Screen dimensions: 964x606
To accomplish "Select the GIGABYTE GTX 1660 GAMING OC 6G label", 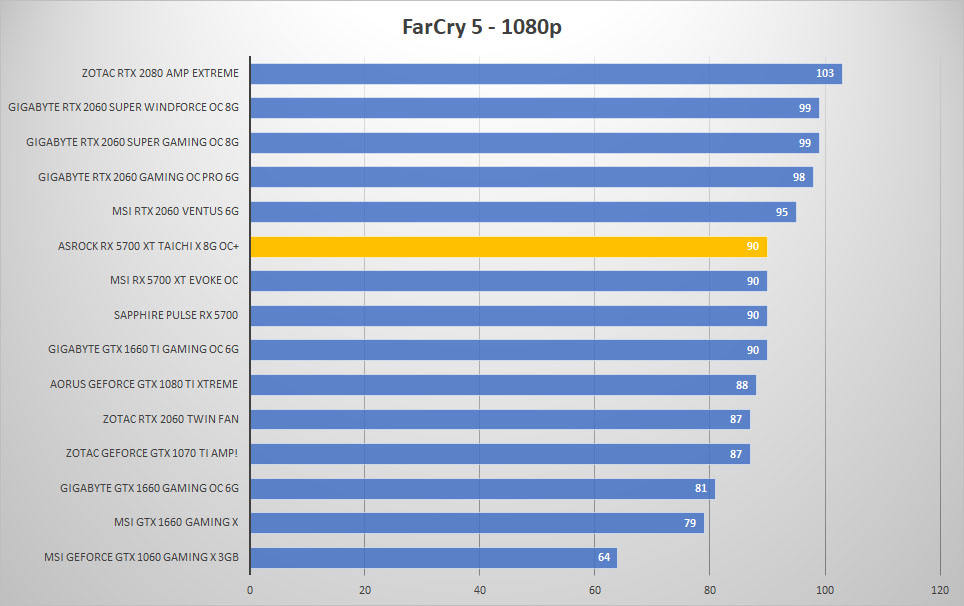I will coord(149,488).
